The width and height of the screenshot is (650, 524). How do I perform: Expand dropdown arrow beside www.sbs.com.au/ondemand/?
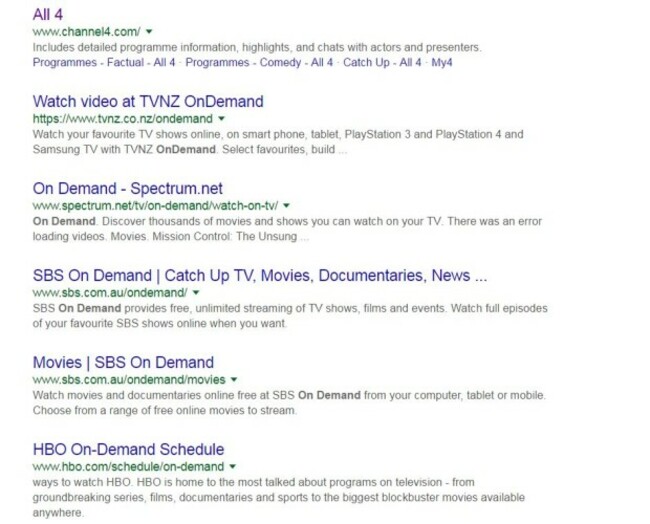point(196,293)
